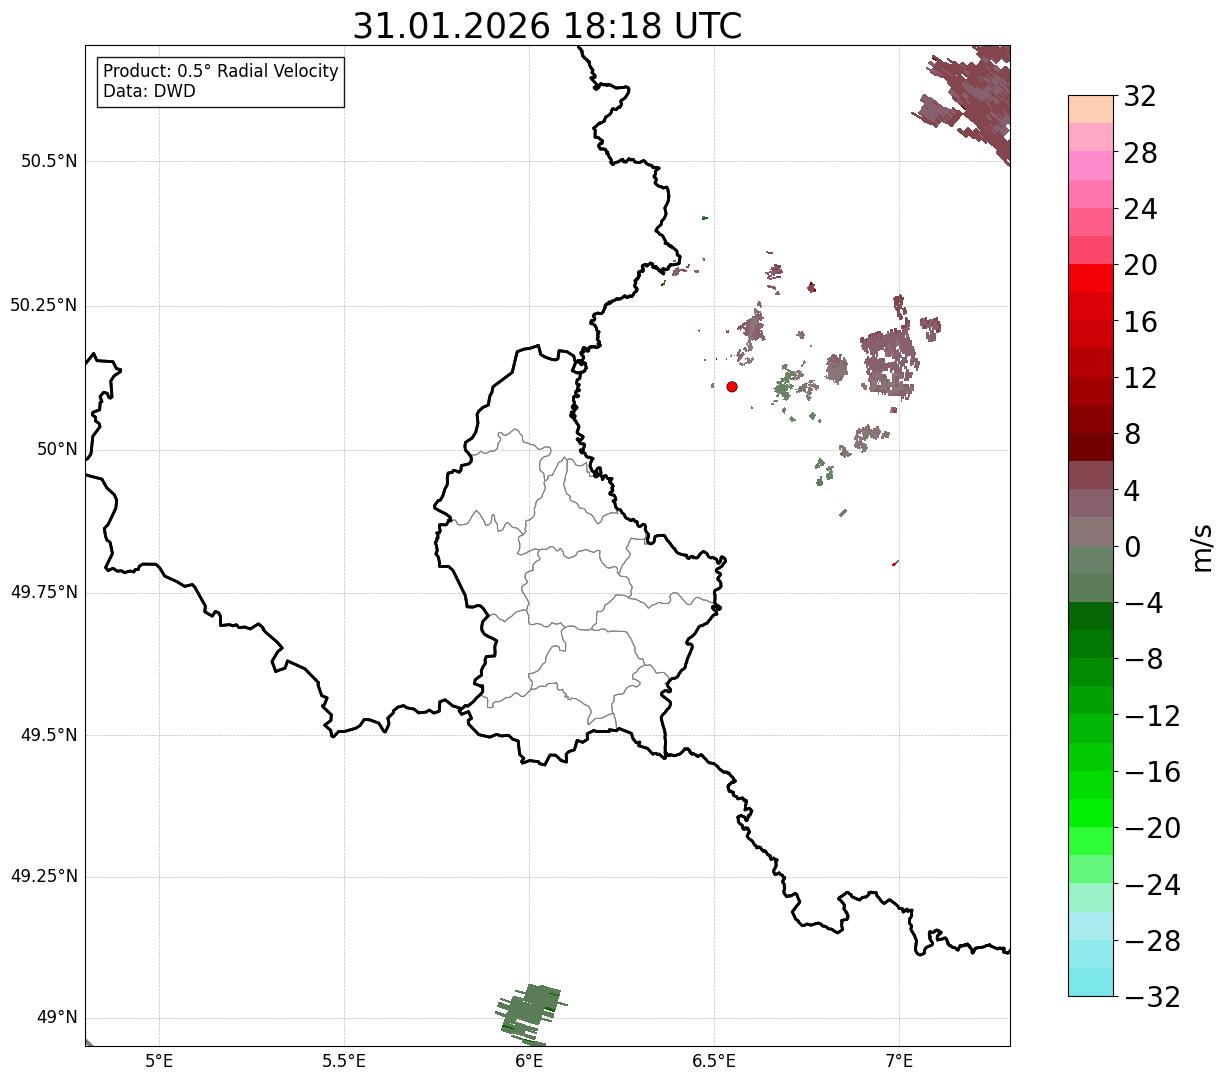
Task: Click the colorbar value −28
Action: coord(1151,941)
